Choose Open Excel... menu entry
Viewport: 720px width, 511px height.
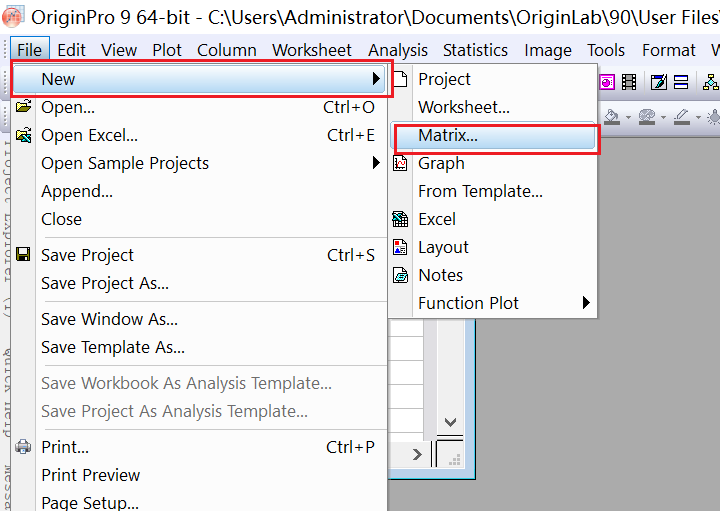200,135
